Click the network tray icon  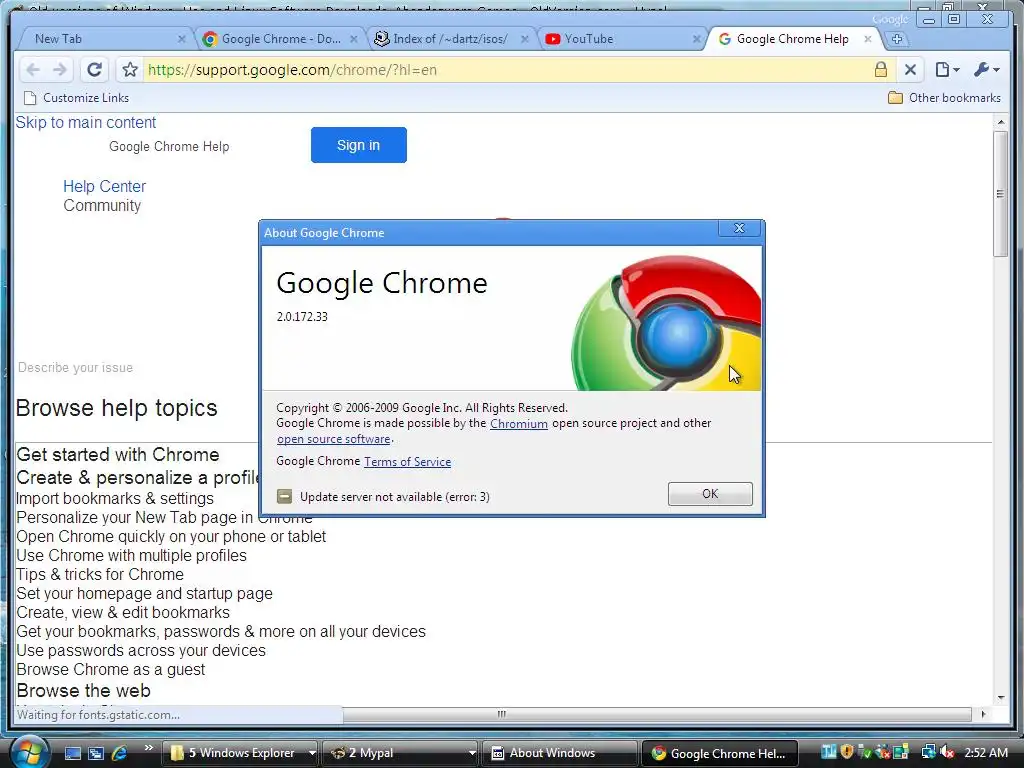[928, 752]
